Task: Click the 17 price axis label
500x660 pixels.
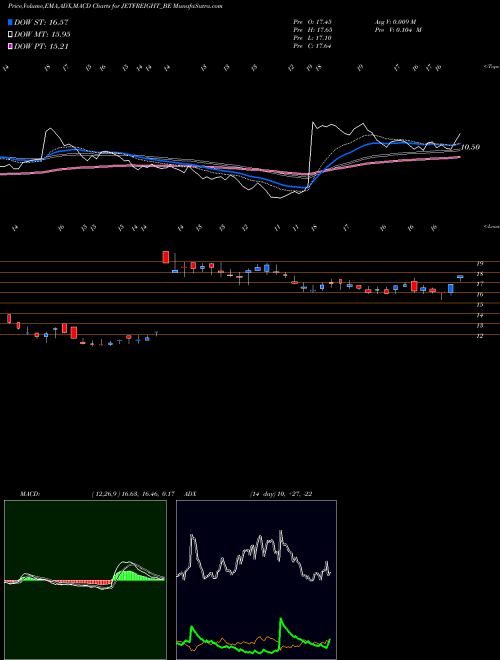Action: tap(479, 285)
